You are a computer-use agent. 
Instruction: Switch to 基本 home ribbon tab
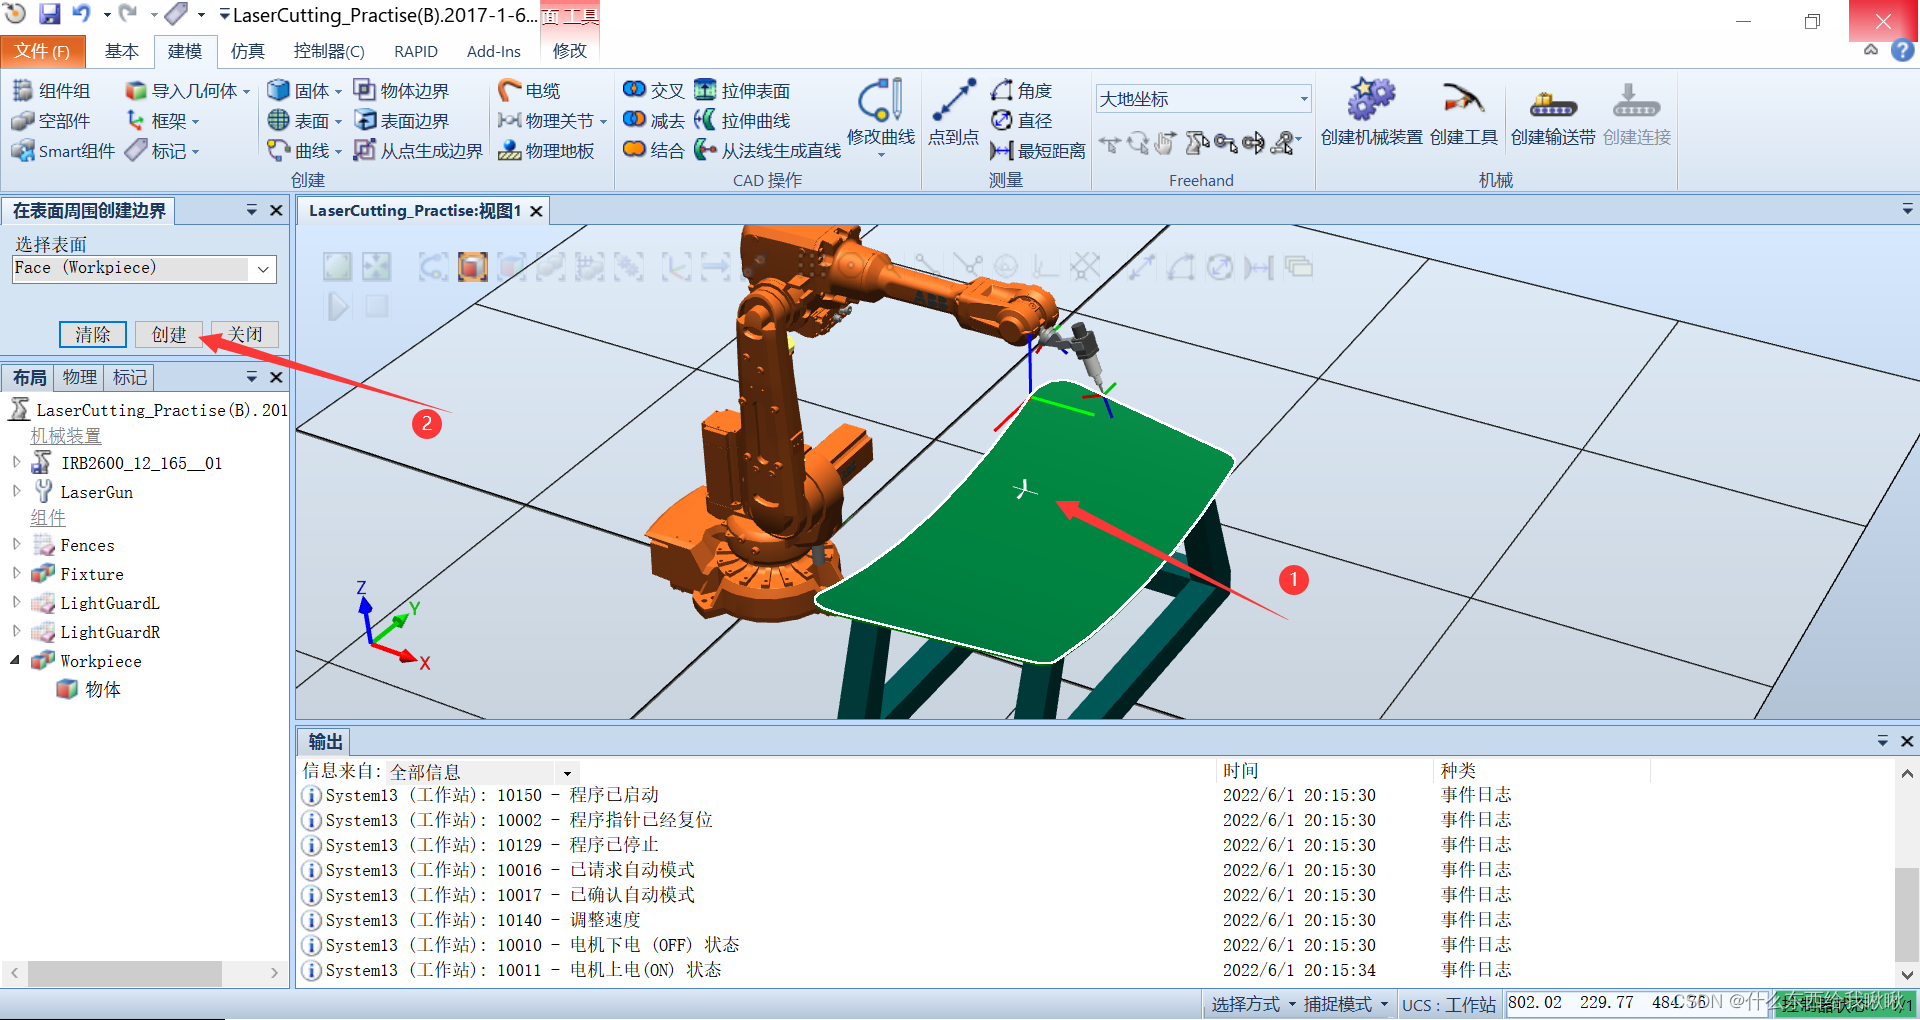click(x=122, y=51)
